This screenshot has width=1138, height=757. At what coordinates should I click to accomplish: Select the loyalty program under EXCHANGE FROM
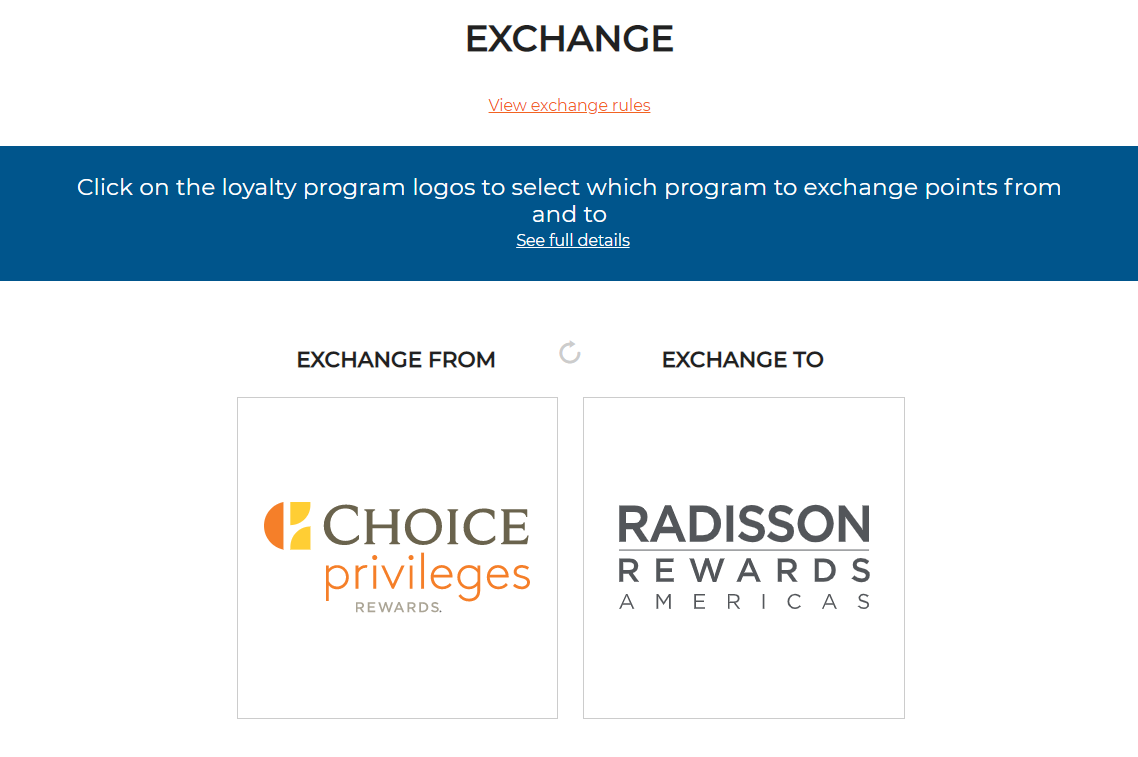click(397, 557)
